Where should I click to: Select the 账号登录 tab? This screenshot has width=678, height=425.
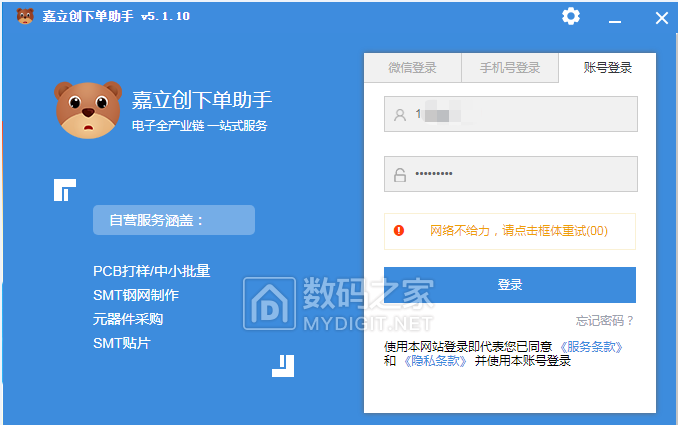click(x=608, y=68)
